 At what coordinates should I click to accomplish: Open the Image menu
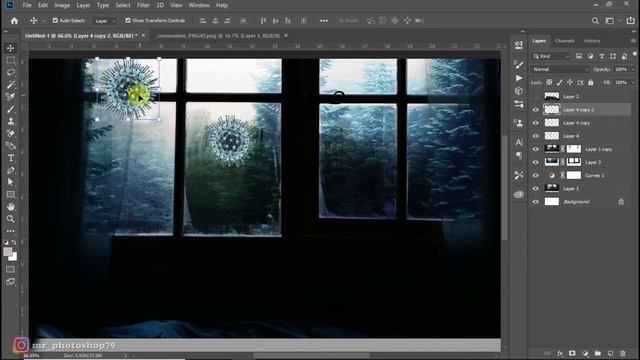62,5
